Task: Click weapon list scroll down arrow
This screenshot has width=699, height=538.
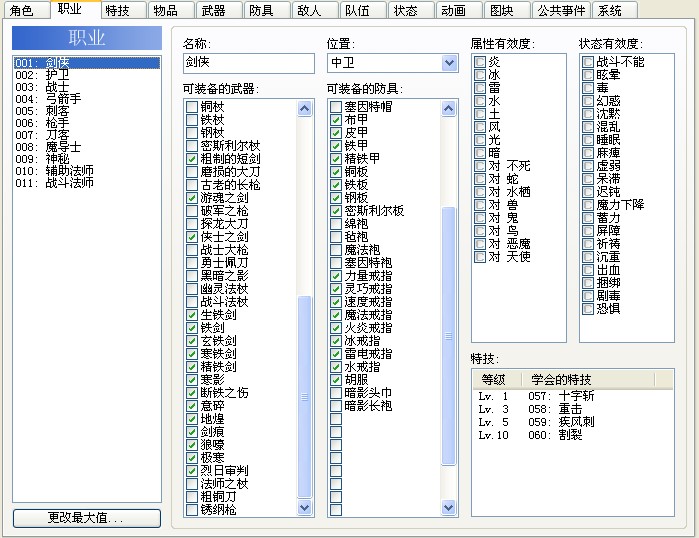Action: click(x=304, y=507)
